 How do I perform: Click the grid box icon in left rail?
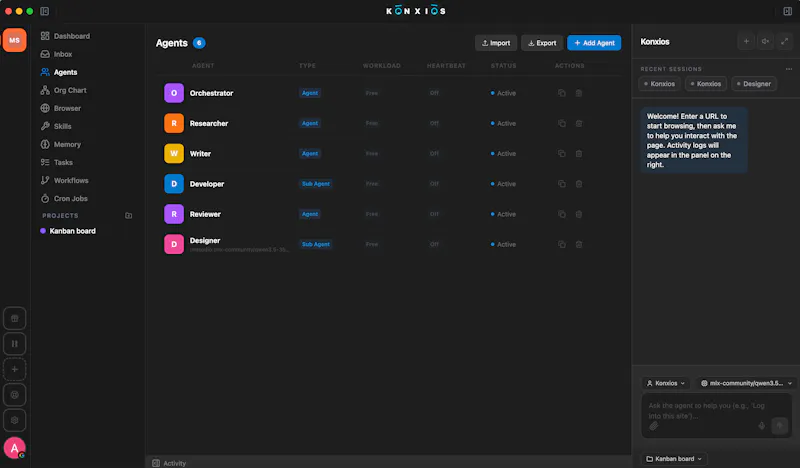(x=15, y=319)
